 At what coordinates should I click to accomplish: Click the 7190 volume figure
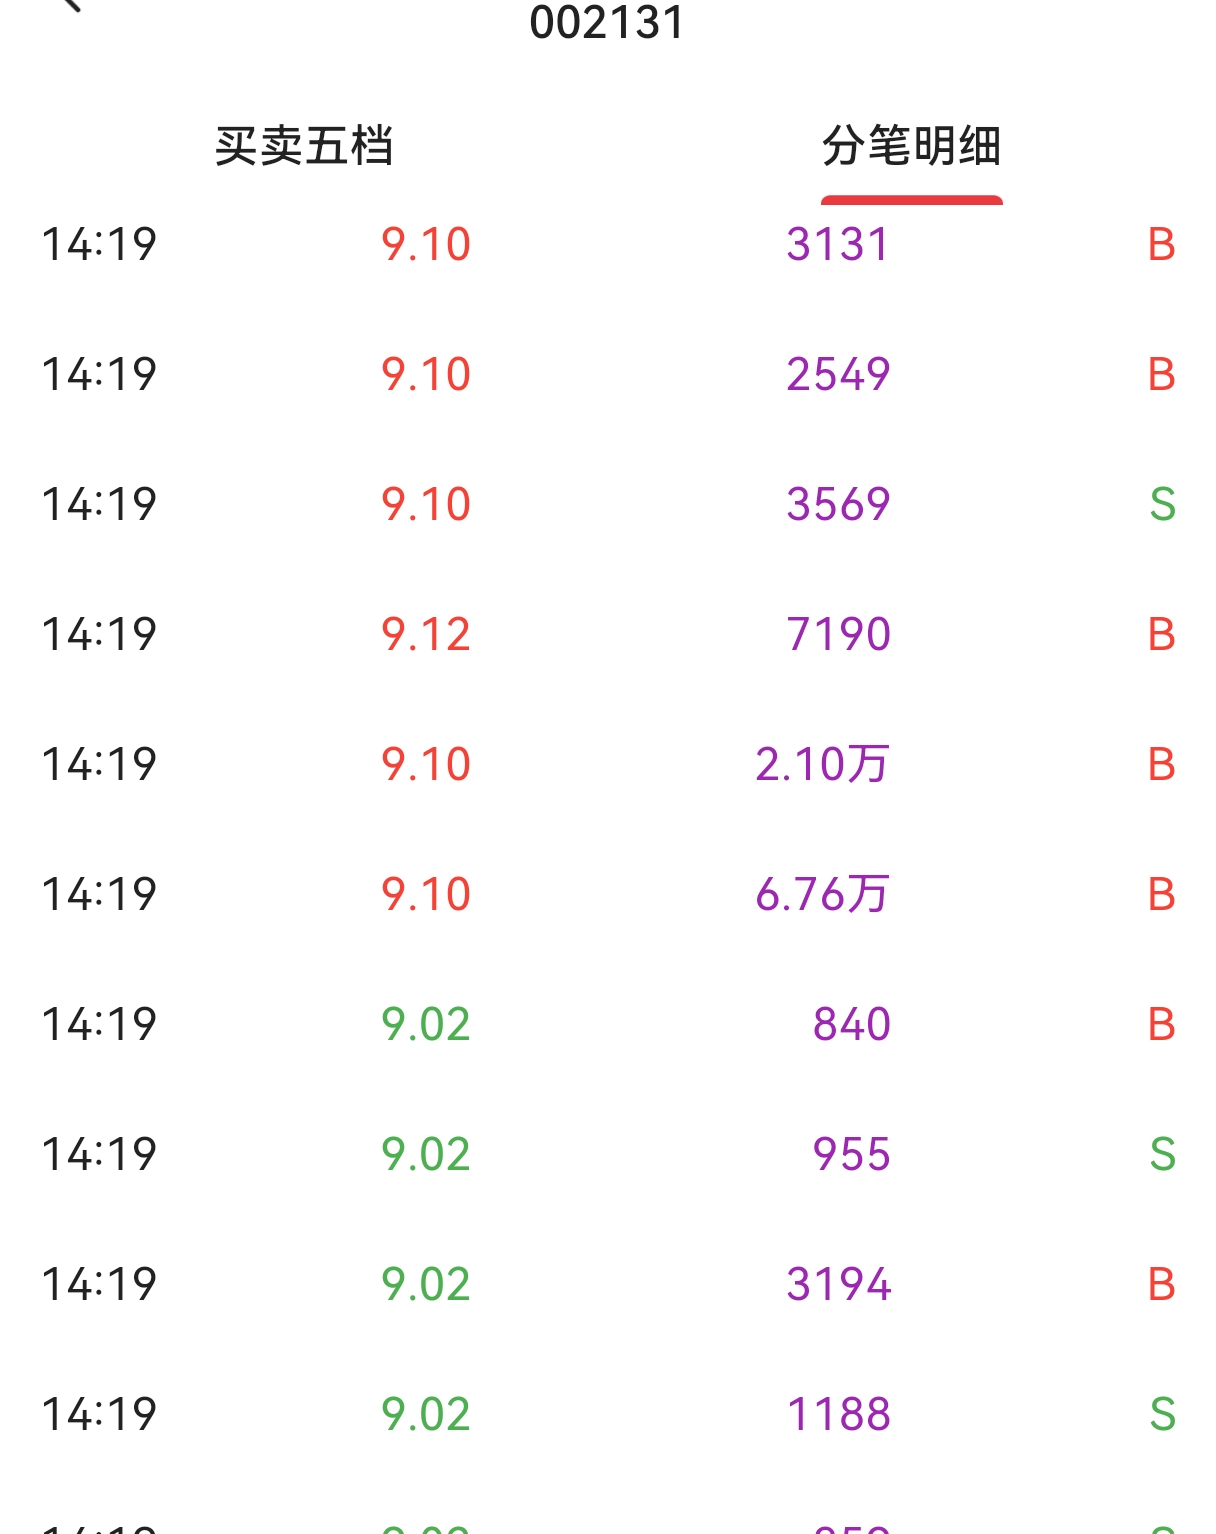pos(838,635)
